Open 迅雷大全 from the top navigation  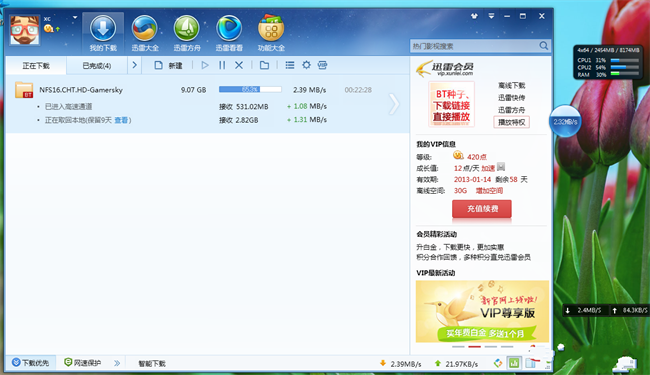click(145, 33)
